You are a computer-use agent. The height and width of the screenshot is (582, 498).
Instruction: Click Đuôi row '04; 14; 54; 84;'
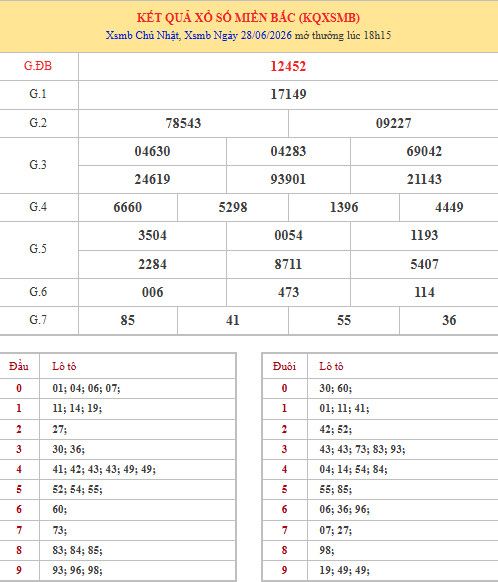pos(353,469)
